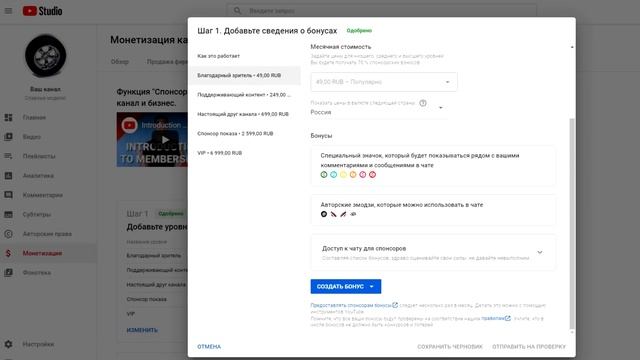Open Фонотека icon in sidebar
The height and width of the screenshot is (360, 640).
8,273
